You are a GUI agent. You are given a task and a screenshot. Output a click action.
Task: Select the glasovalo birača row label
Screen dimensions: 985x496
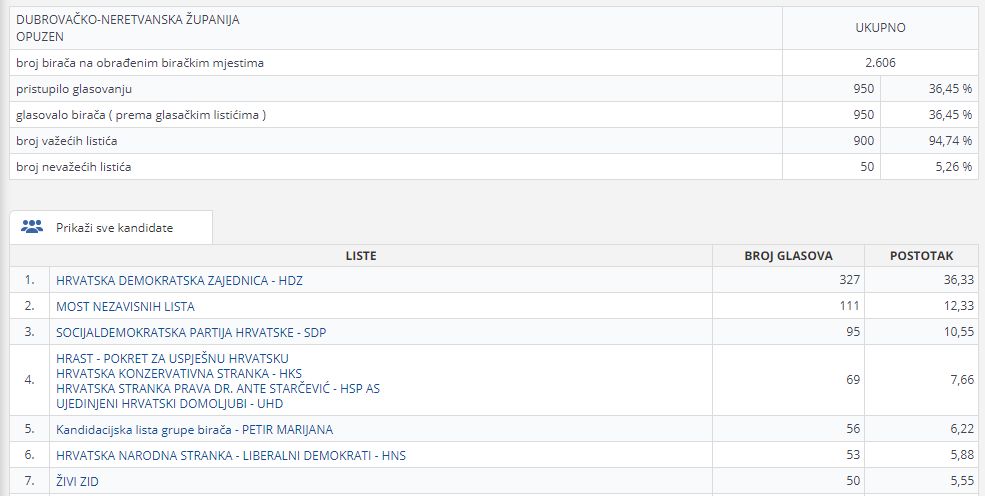point(141,115)
